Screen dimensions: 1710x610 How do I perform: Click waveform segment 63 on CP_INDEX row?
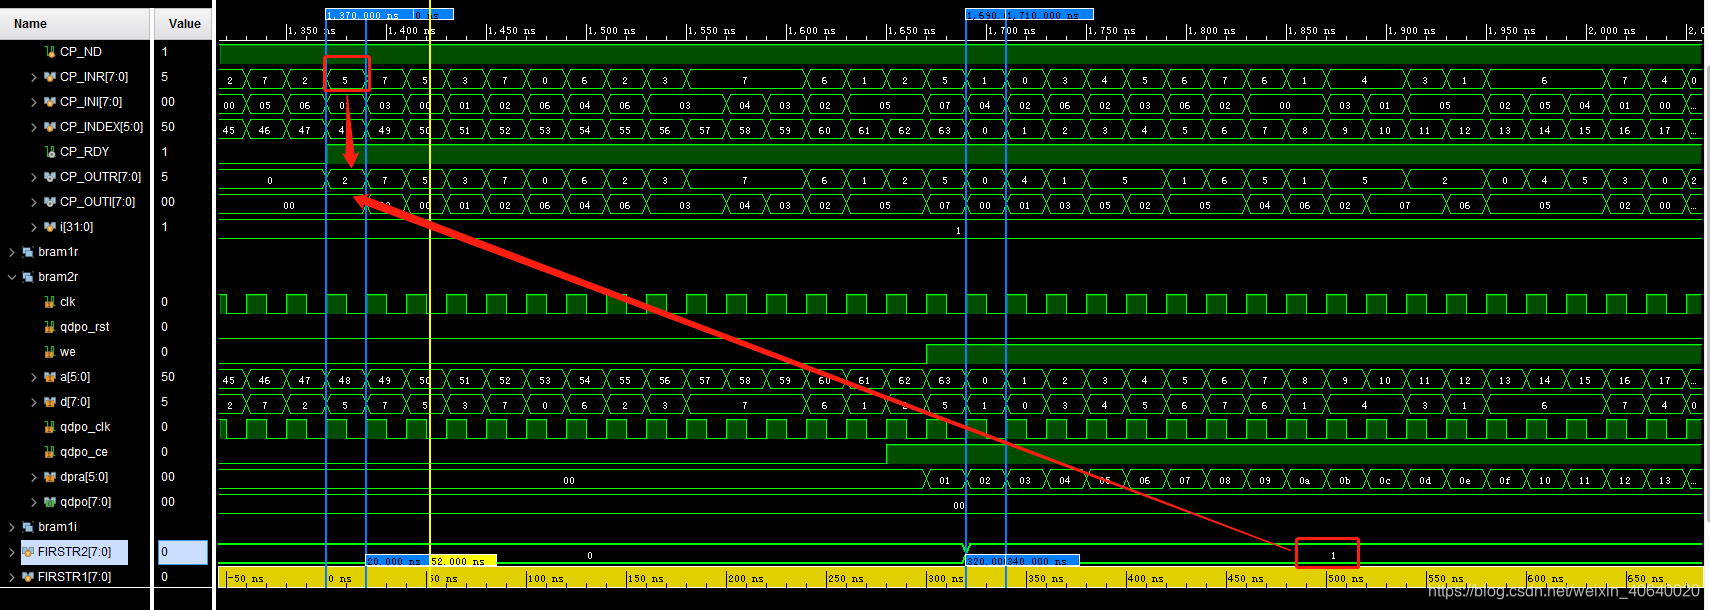click(x=944, y=130)
